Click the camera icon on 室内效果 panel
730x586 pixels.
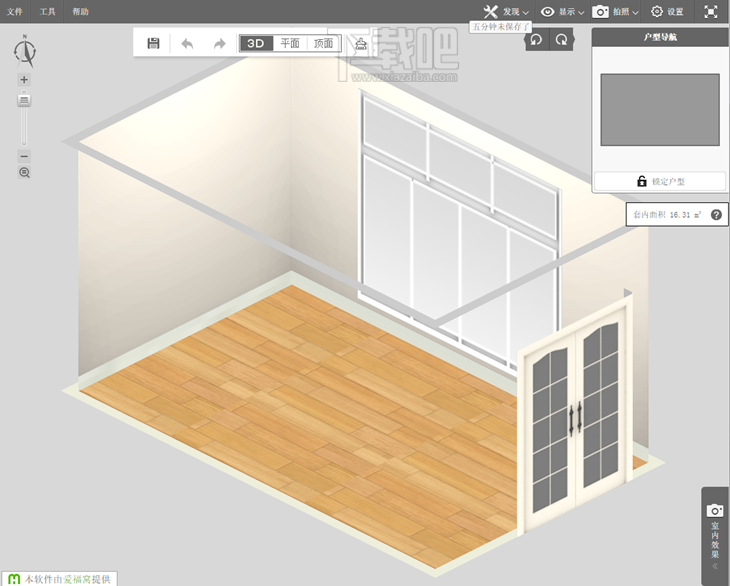715,510
